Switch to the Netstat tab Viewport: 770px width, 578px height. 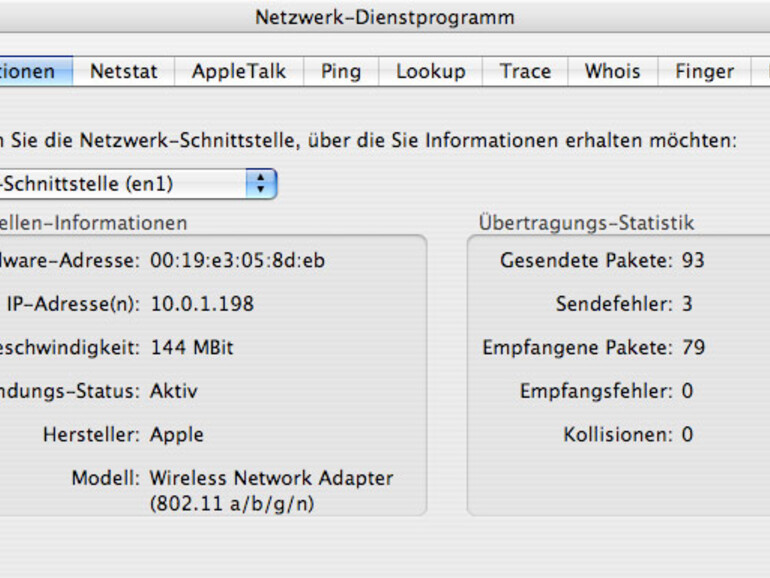(123, 71)
